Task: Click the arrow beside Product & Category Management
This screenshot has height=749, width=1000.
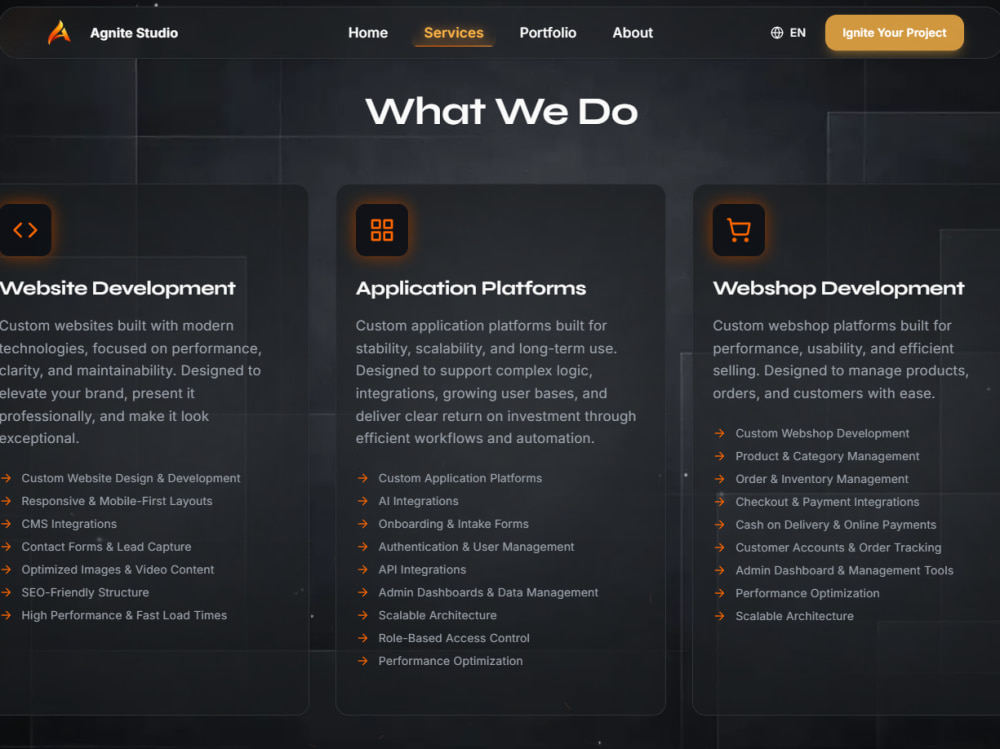Action: (719, 456)
